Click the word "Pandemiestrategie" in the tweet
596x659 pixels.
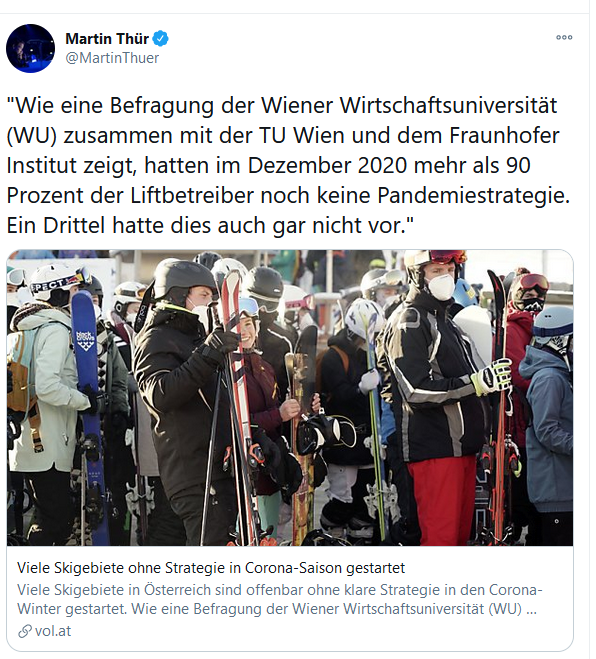[x=473, y=195]
